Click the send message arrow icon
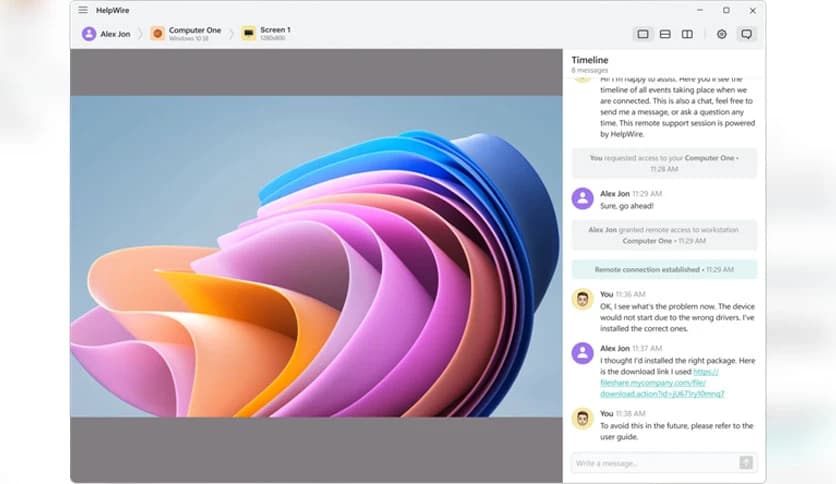The height and width of the screenshot is (484, 836). coord(745,462)
